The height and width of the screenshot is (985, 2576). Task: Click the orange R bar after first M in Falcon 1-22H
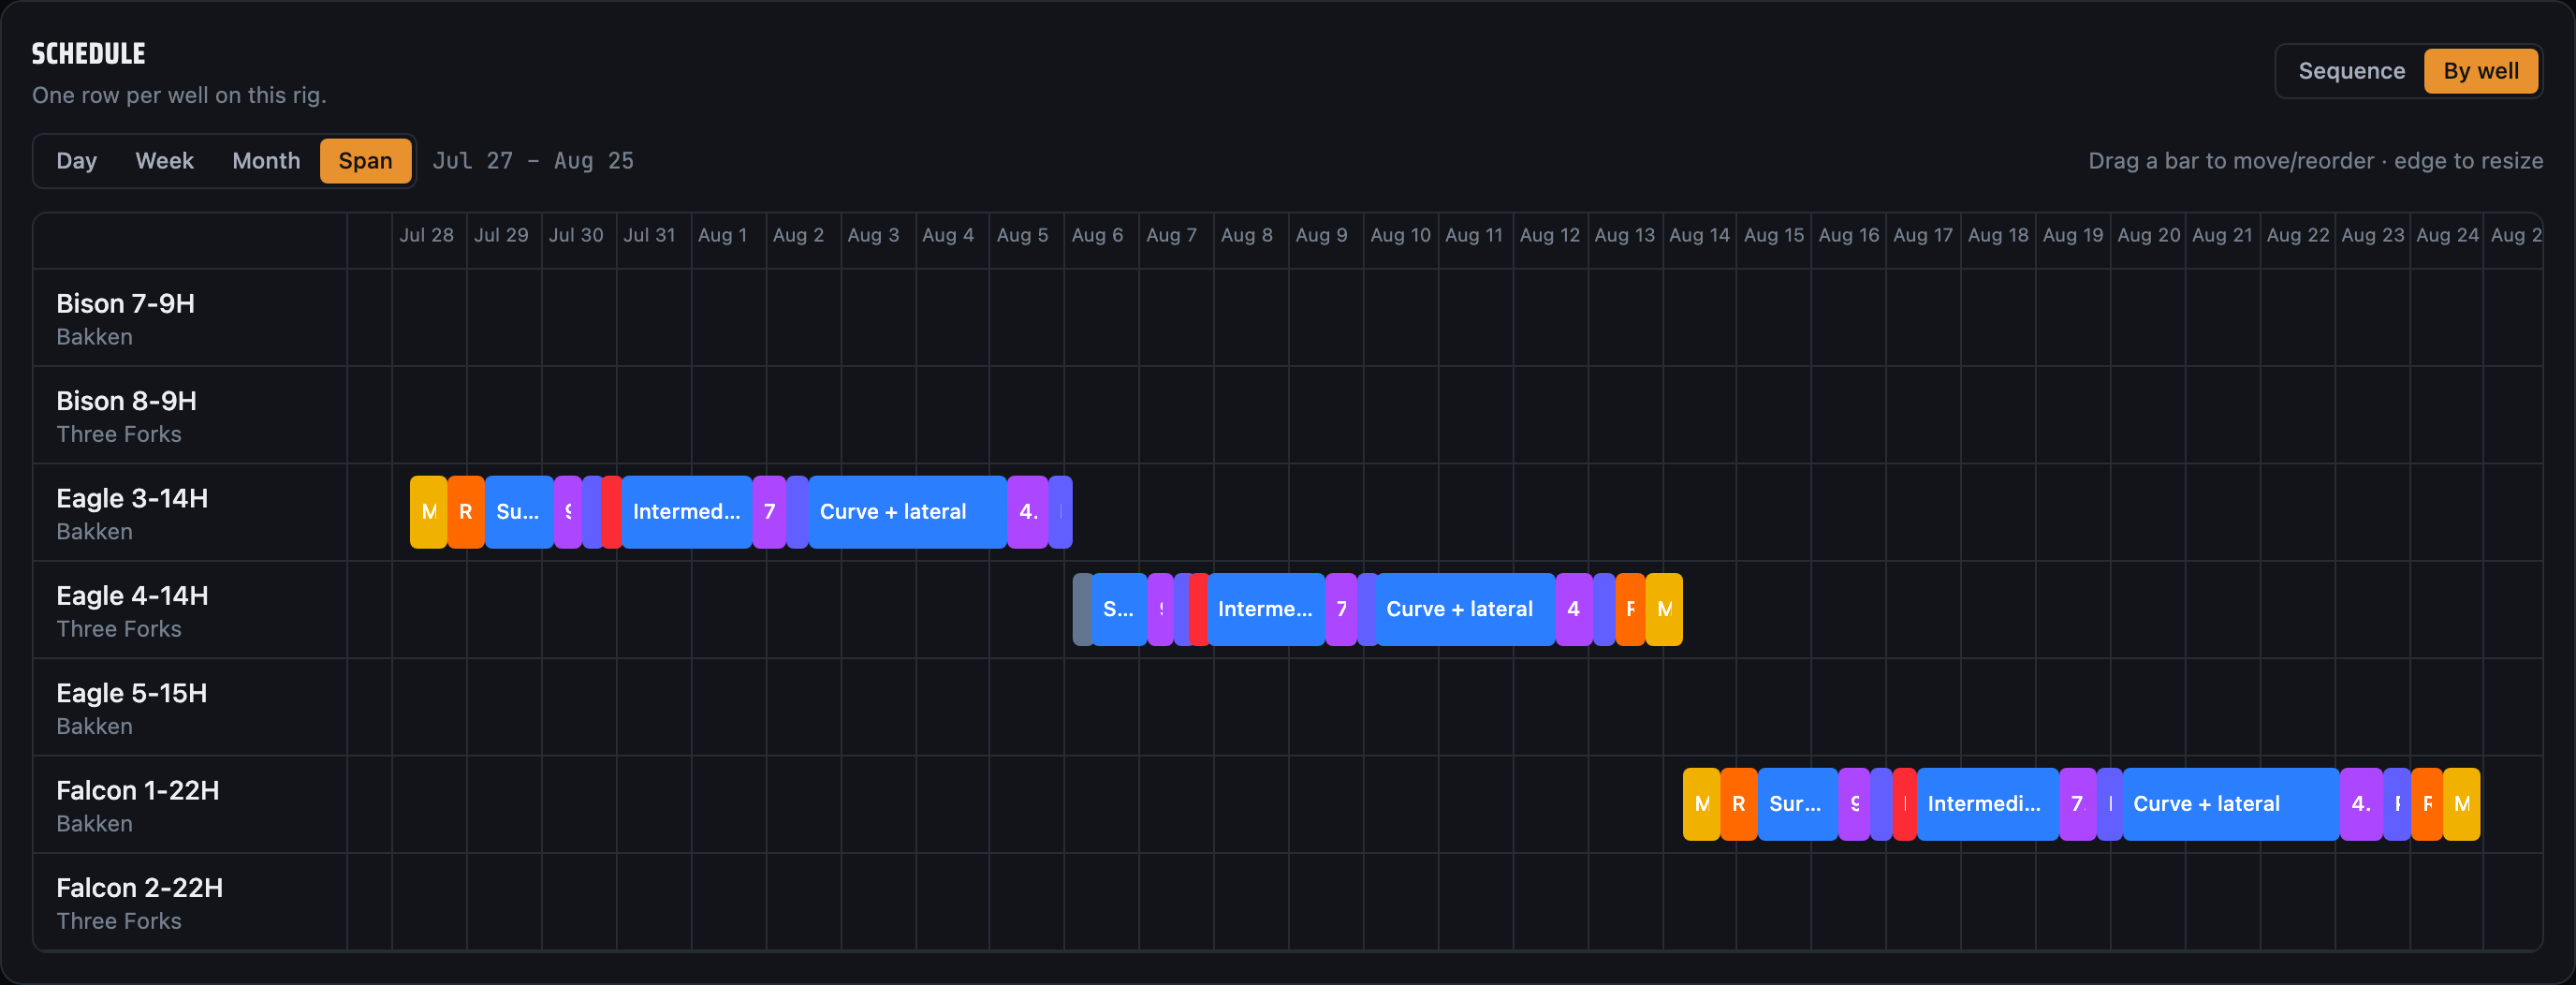coord(1739,804)
